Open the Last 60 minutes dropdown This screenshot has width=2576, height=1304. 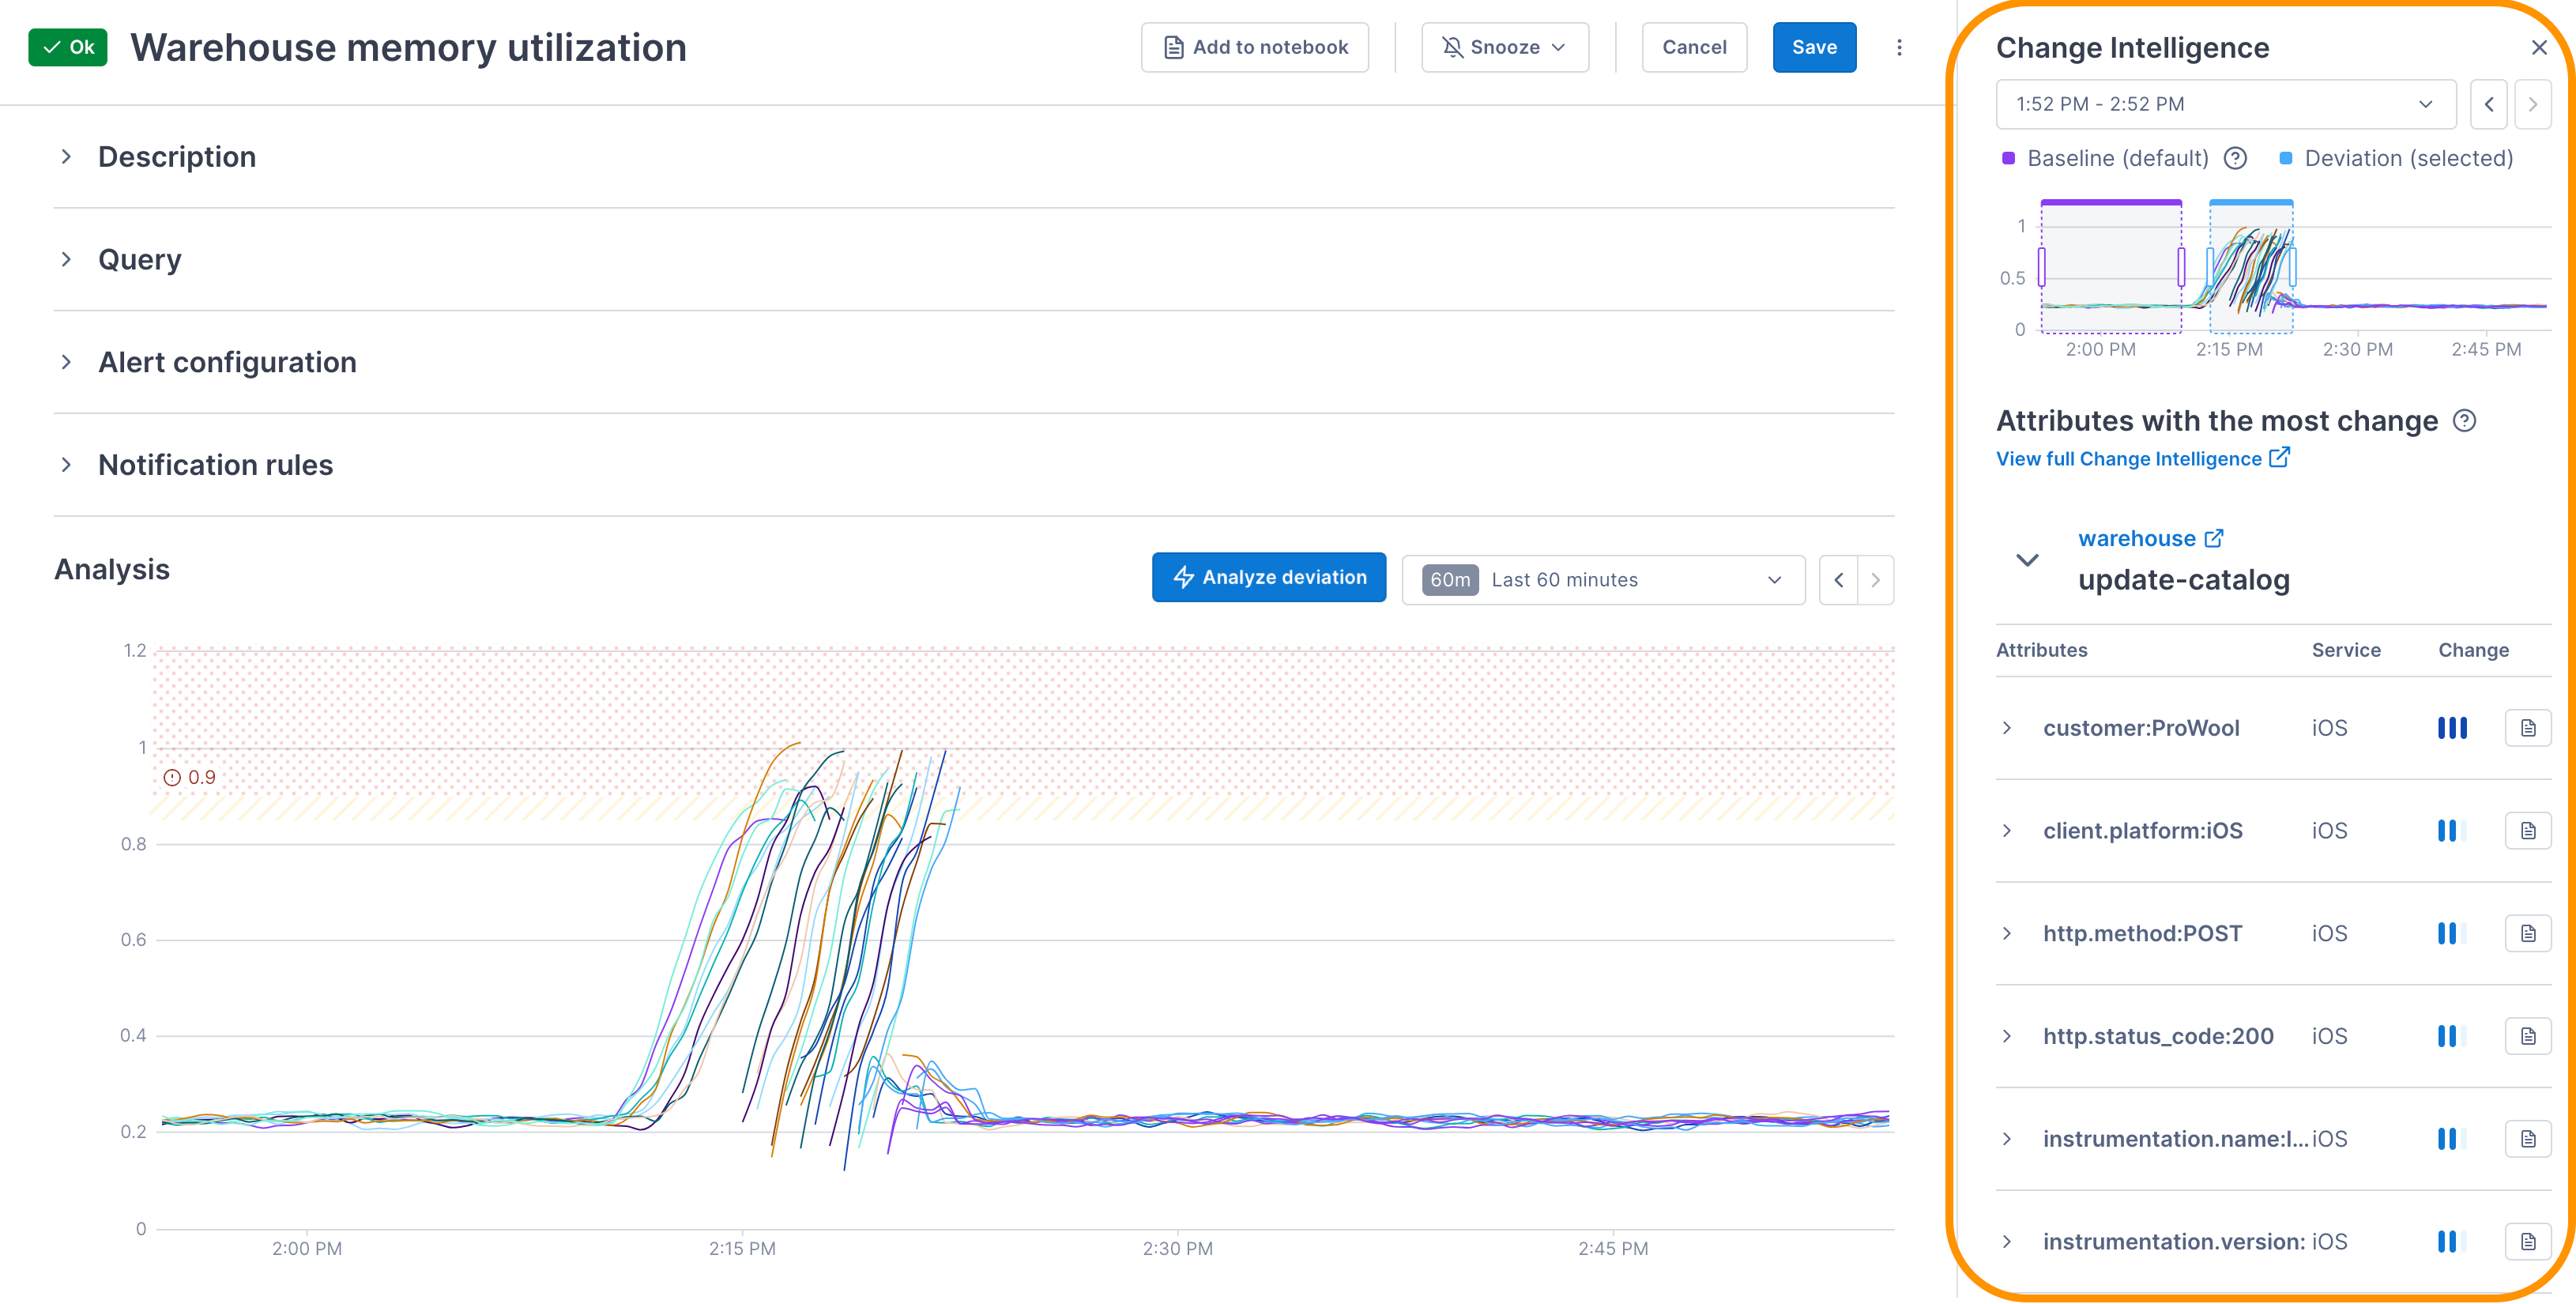pos(1602,579)
